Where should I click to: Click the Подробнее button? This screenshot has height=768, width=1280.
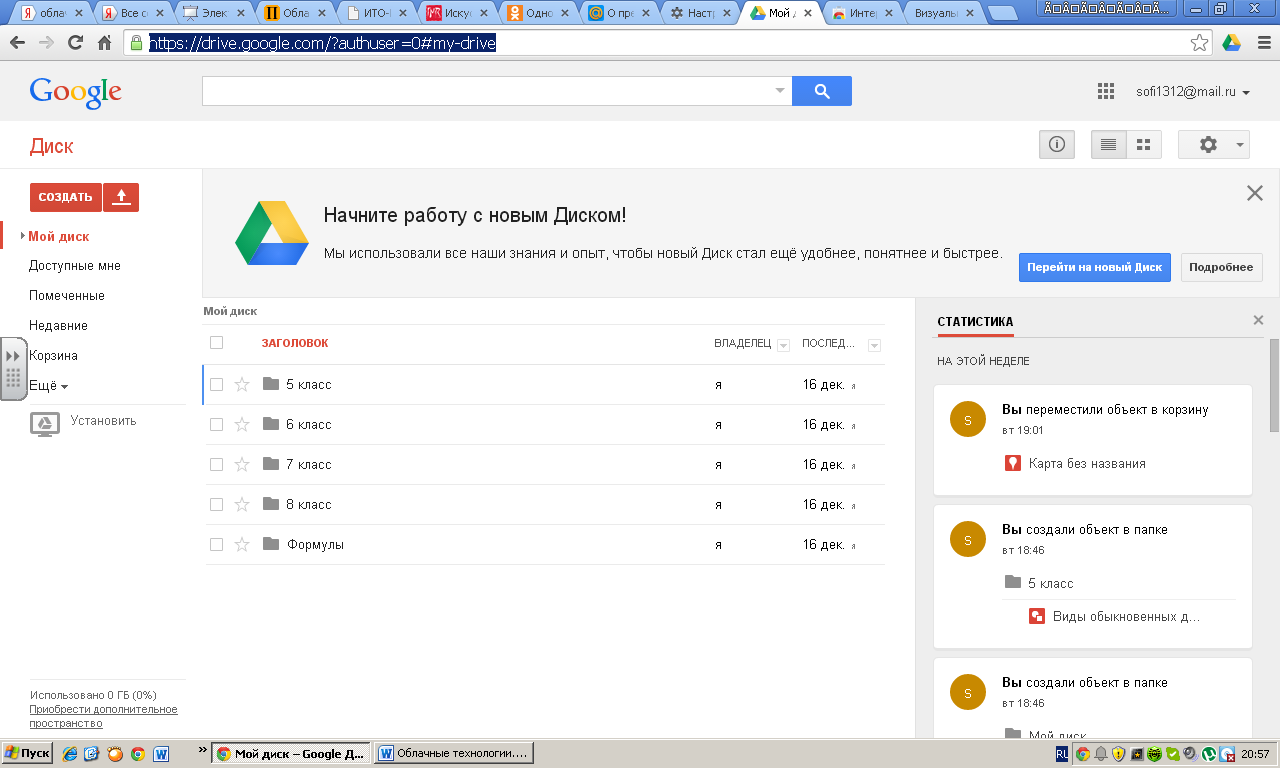tap(1222, 267)
